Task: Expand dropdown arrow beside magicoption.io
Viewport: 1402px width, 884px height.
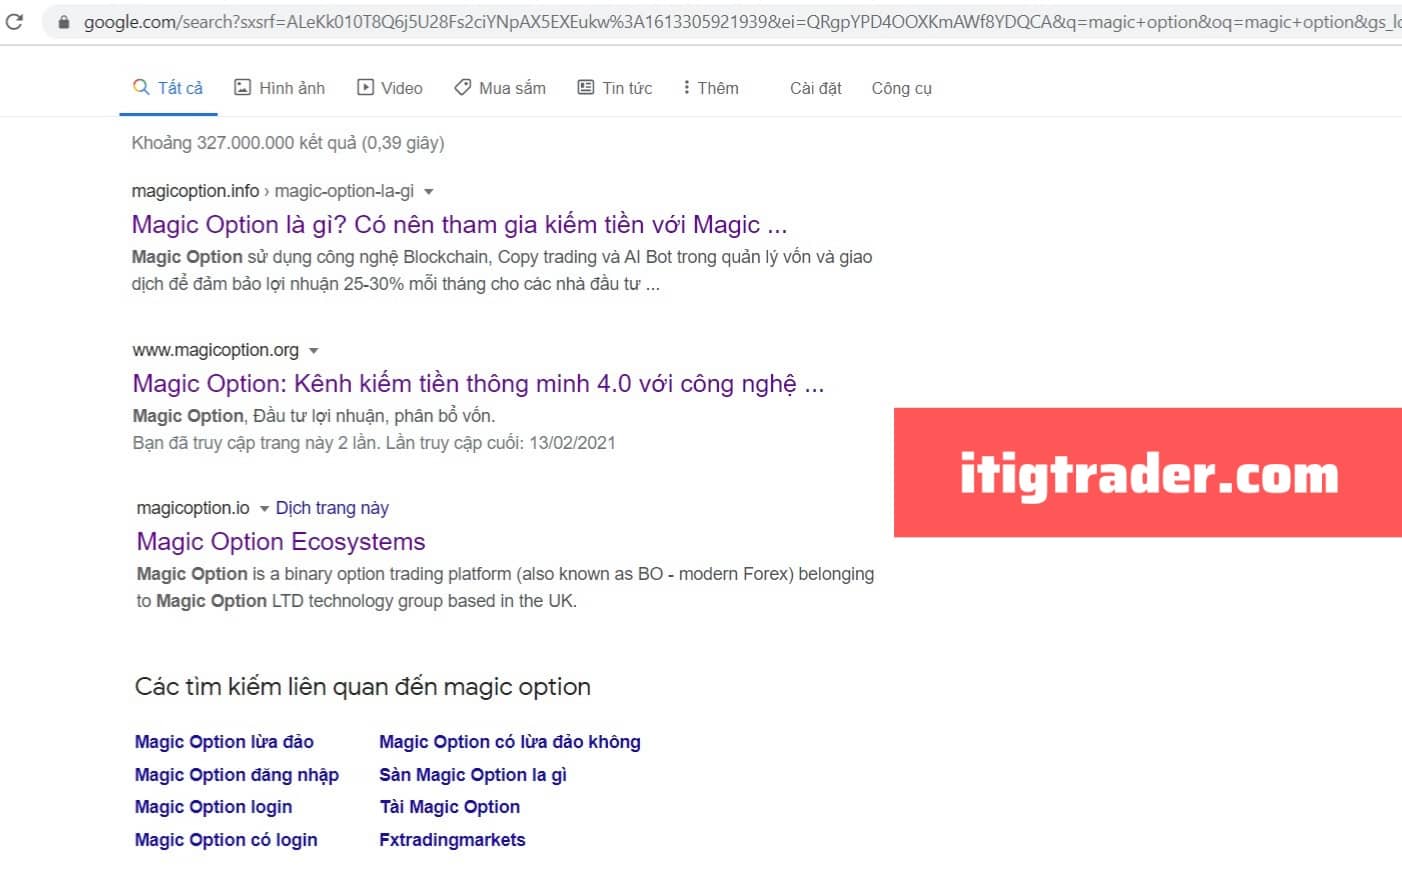Action: 264,509
